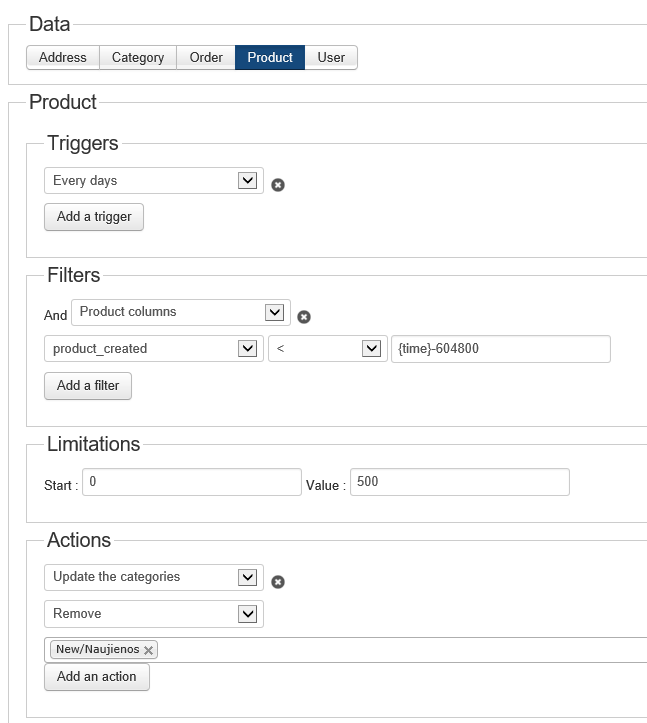The image size is (647, 723).
Task: Select the Order data tab
Action: [206, 57]
